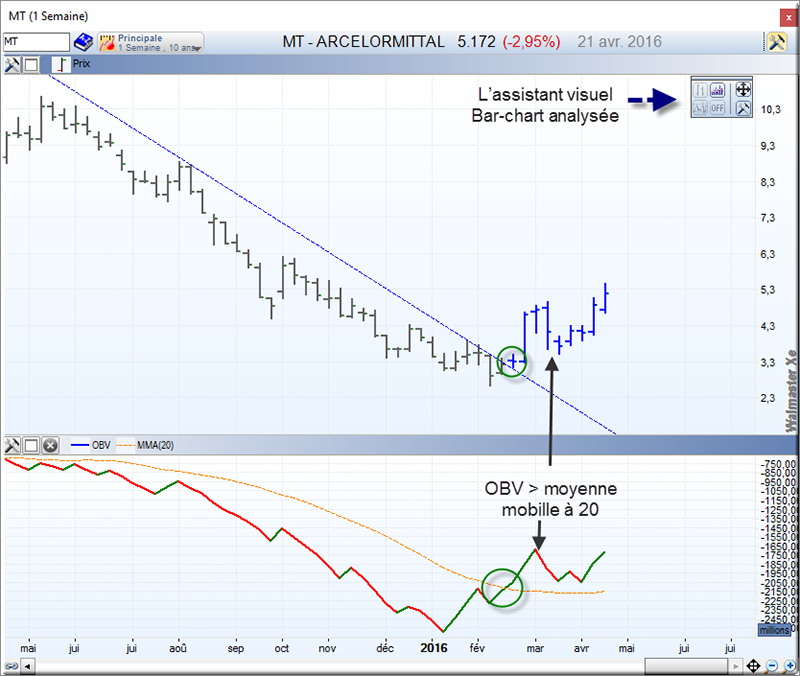This screenshot has width=800, height=676.
Task: Click the fév label on time axis
Action: pos(477,648)
